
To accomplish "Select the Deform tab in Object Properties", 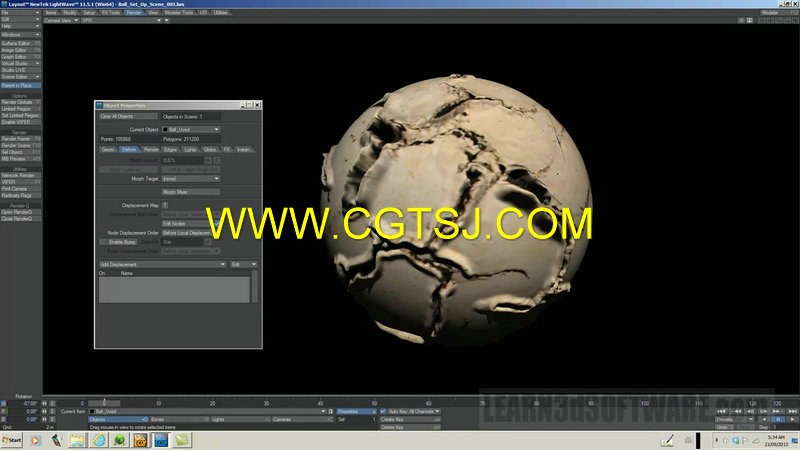I will pyautogui.click(x=129, y=149).
